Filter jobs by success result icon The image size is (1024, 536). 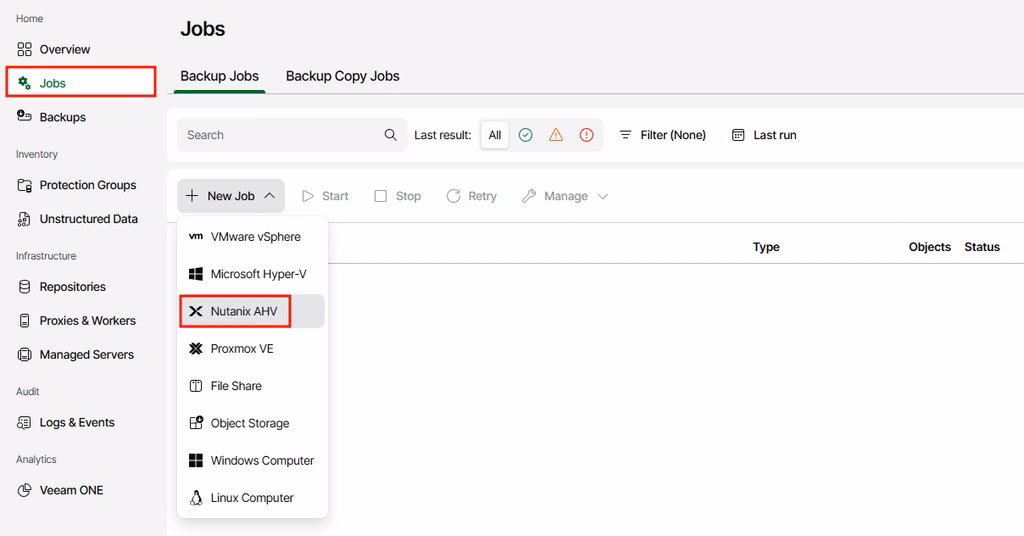525,134
